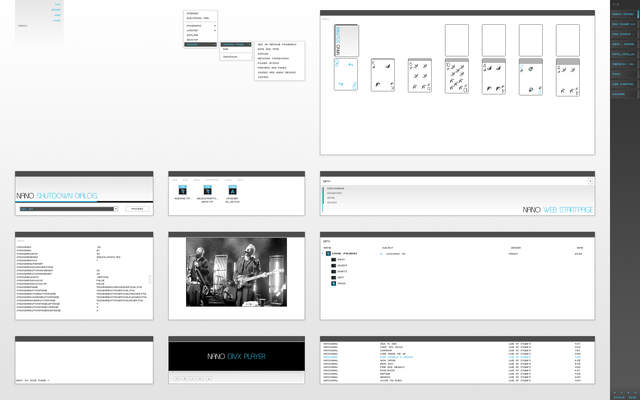This screenshot has width=640, height=400.
Task: Sort mail list by Sender column
Action: pos(516,248)
